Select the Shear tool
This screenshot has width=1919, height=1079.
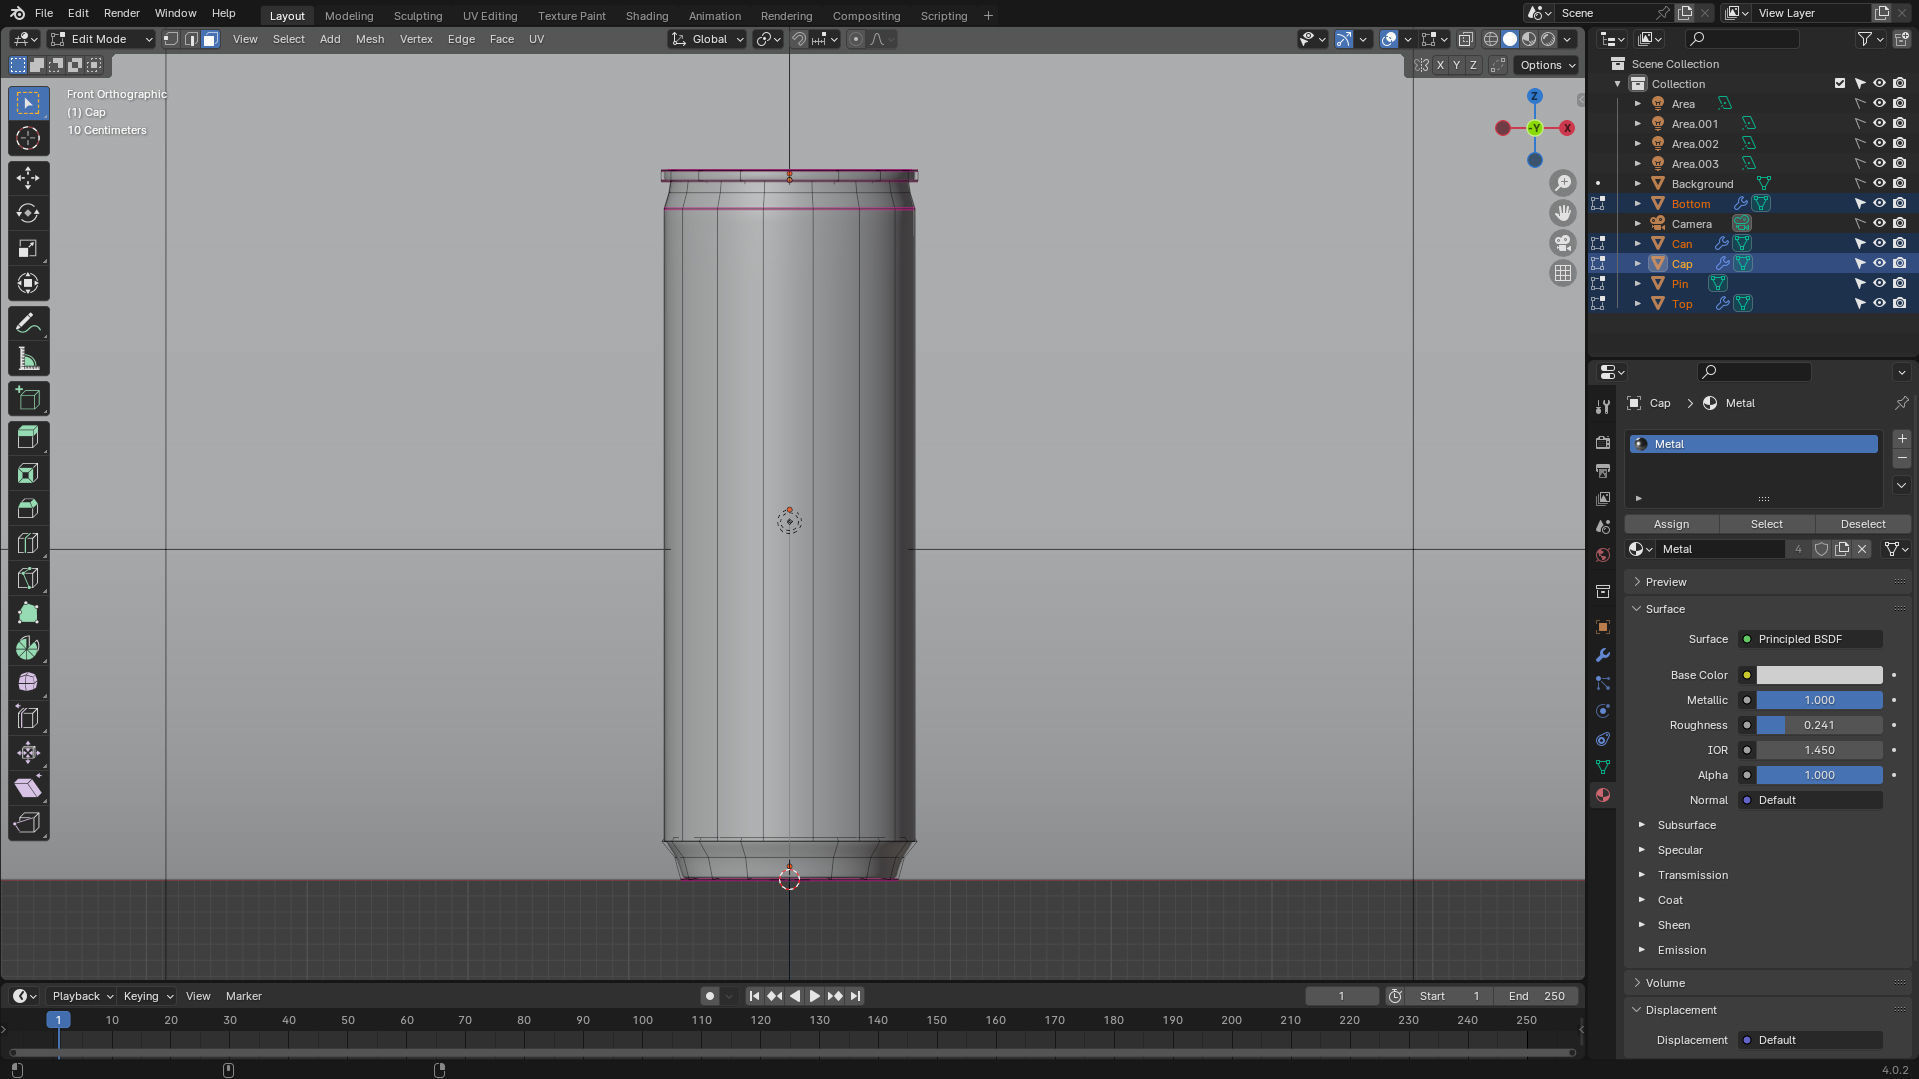(28, 787)
